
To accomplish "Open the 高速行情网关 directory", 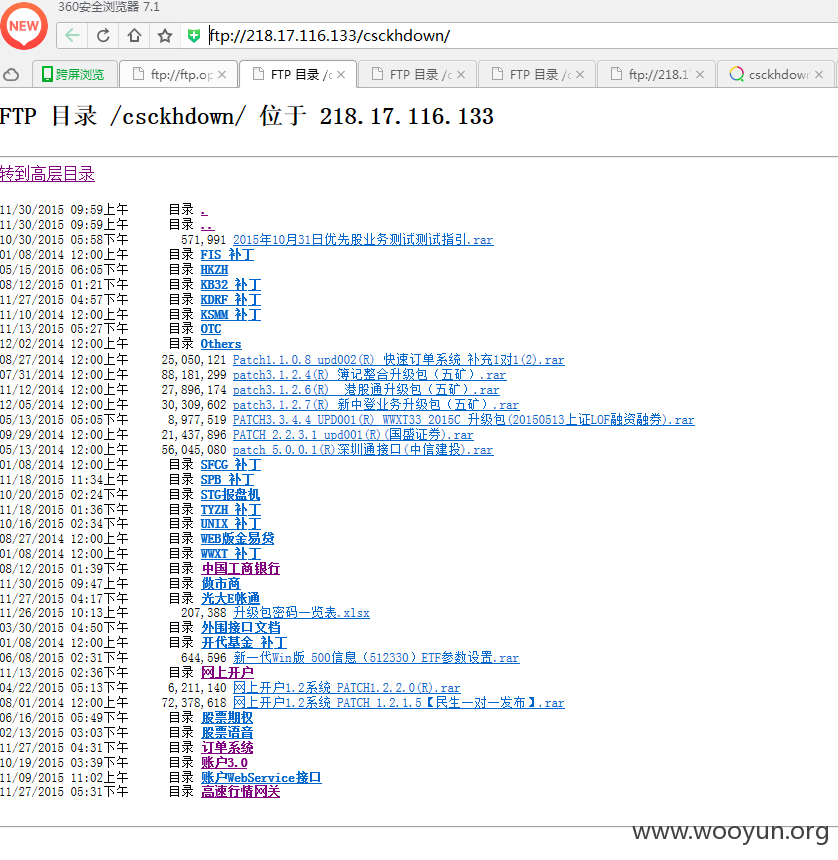I will [240, 791].
